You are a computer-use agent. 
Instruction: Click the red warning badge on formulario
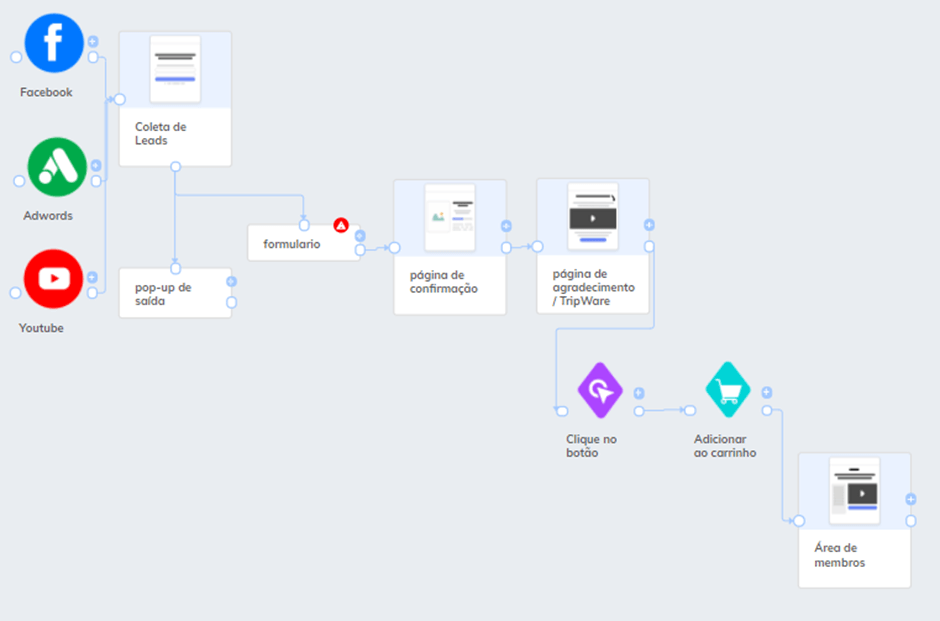click(x=341, y=225)
